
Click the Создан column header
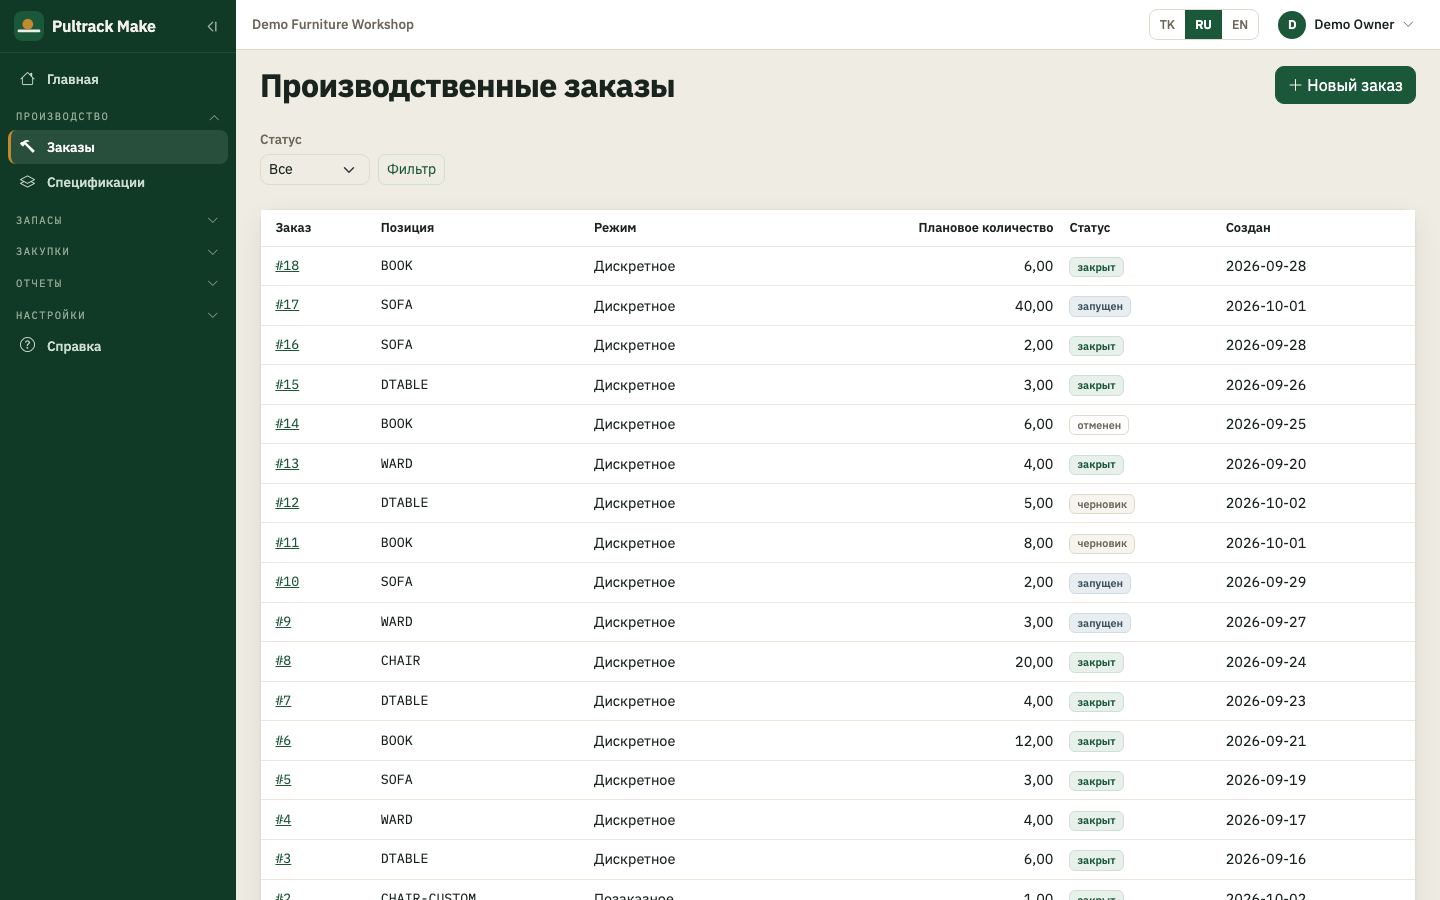coord(1248,228)
